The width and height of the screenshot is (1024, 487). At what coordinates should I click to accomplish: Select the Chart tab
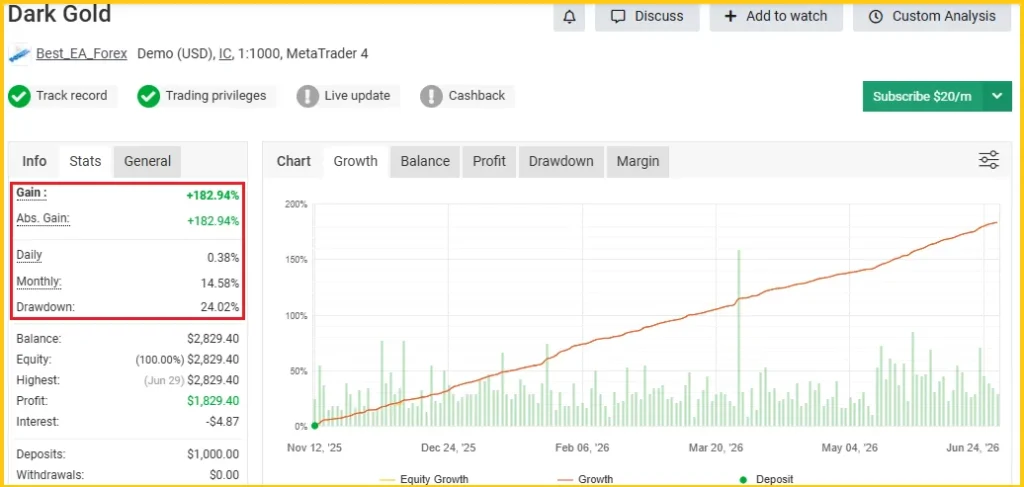coord(294,161)
